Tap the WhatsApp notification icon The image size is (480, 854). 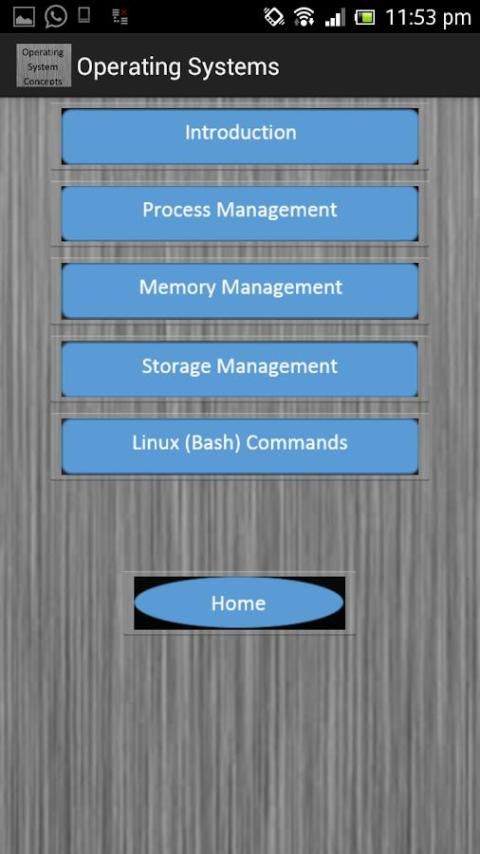[x=56, y=16]
